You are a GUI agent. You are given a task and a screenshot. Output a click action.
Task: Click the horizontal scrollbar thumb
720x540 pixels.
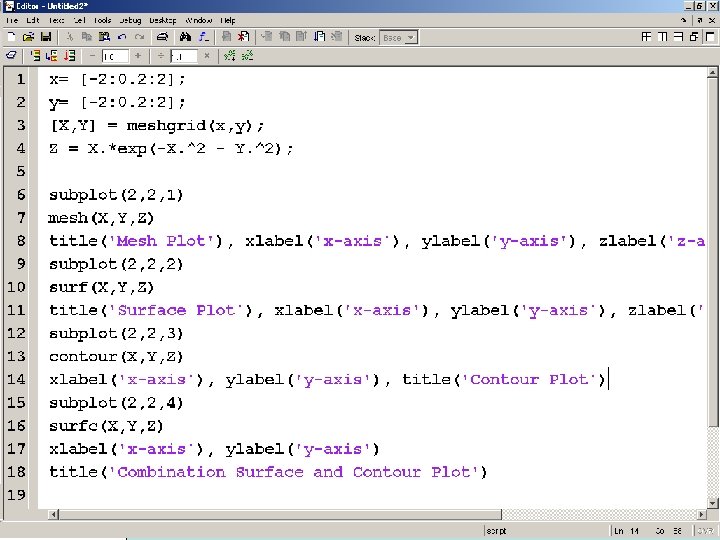point(280,514)
